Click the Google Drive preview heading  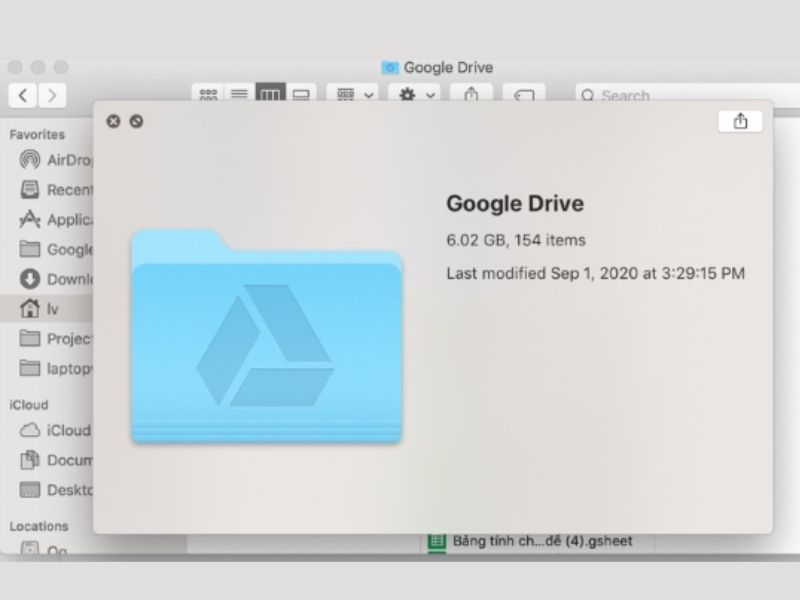pyautogui.click(x=515, y=203)
